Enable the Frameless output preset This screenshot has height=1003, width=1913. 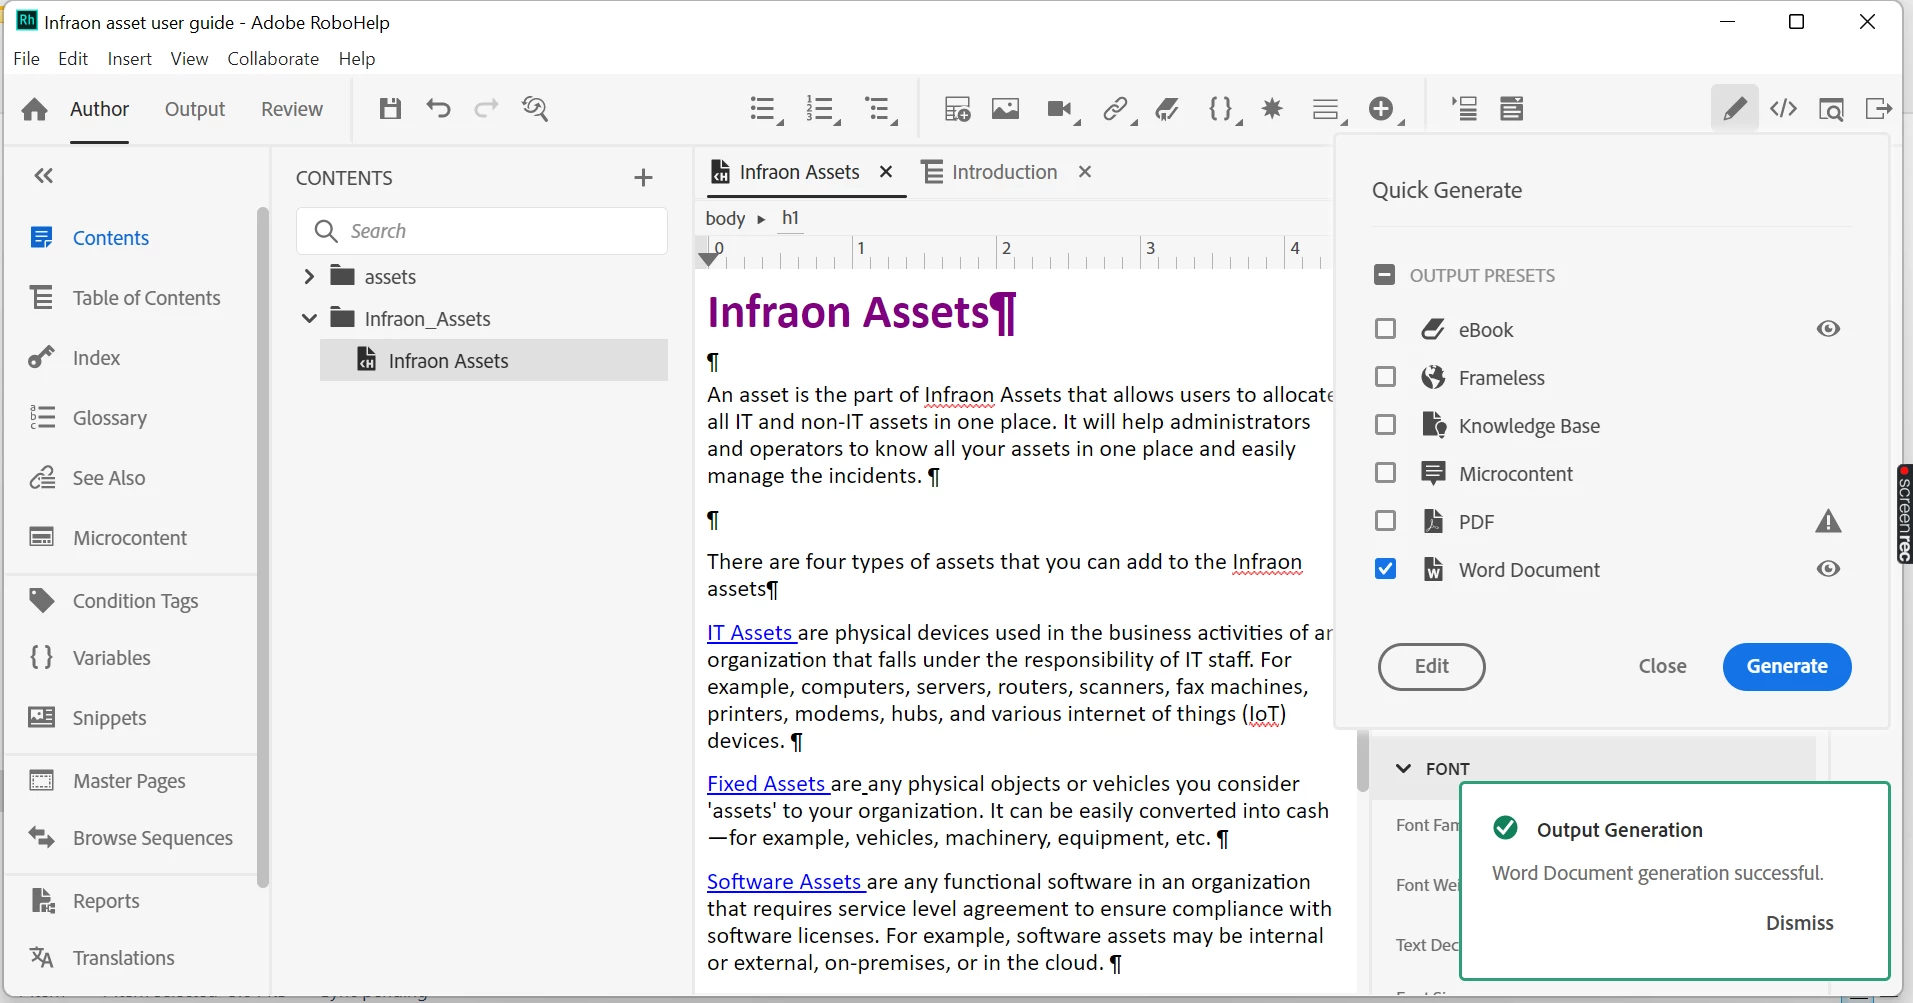1385,377
